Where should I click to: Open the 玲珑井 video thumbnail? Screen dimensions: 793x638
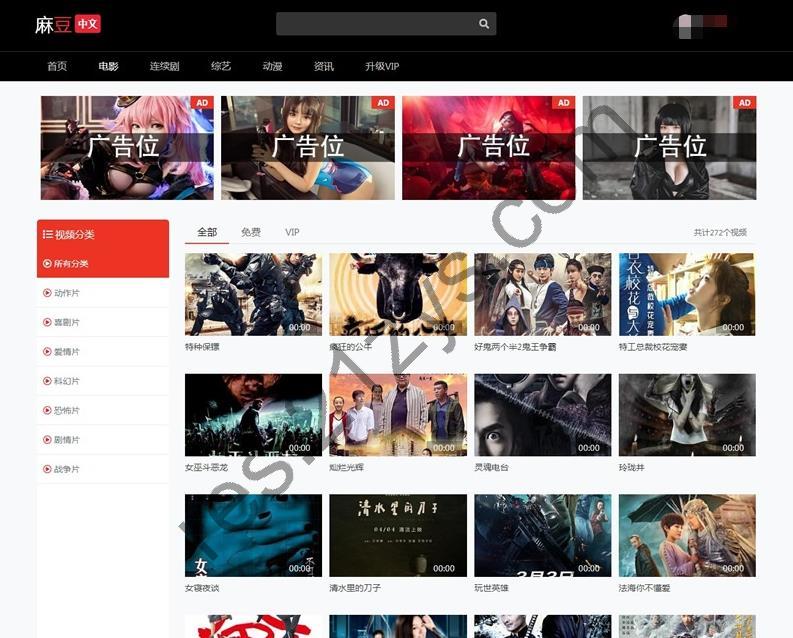click(x=687, y=415)
